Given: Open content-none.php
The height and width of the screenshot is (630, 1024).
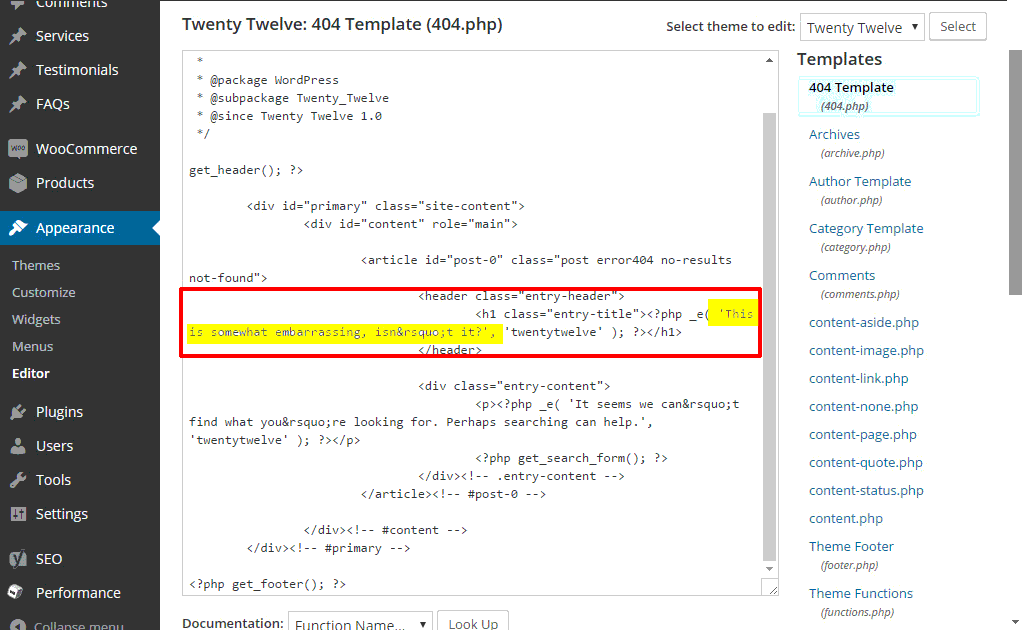Looking at the screenshot, I should click(x=863, y=407).
